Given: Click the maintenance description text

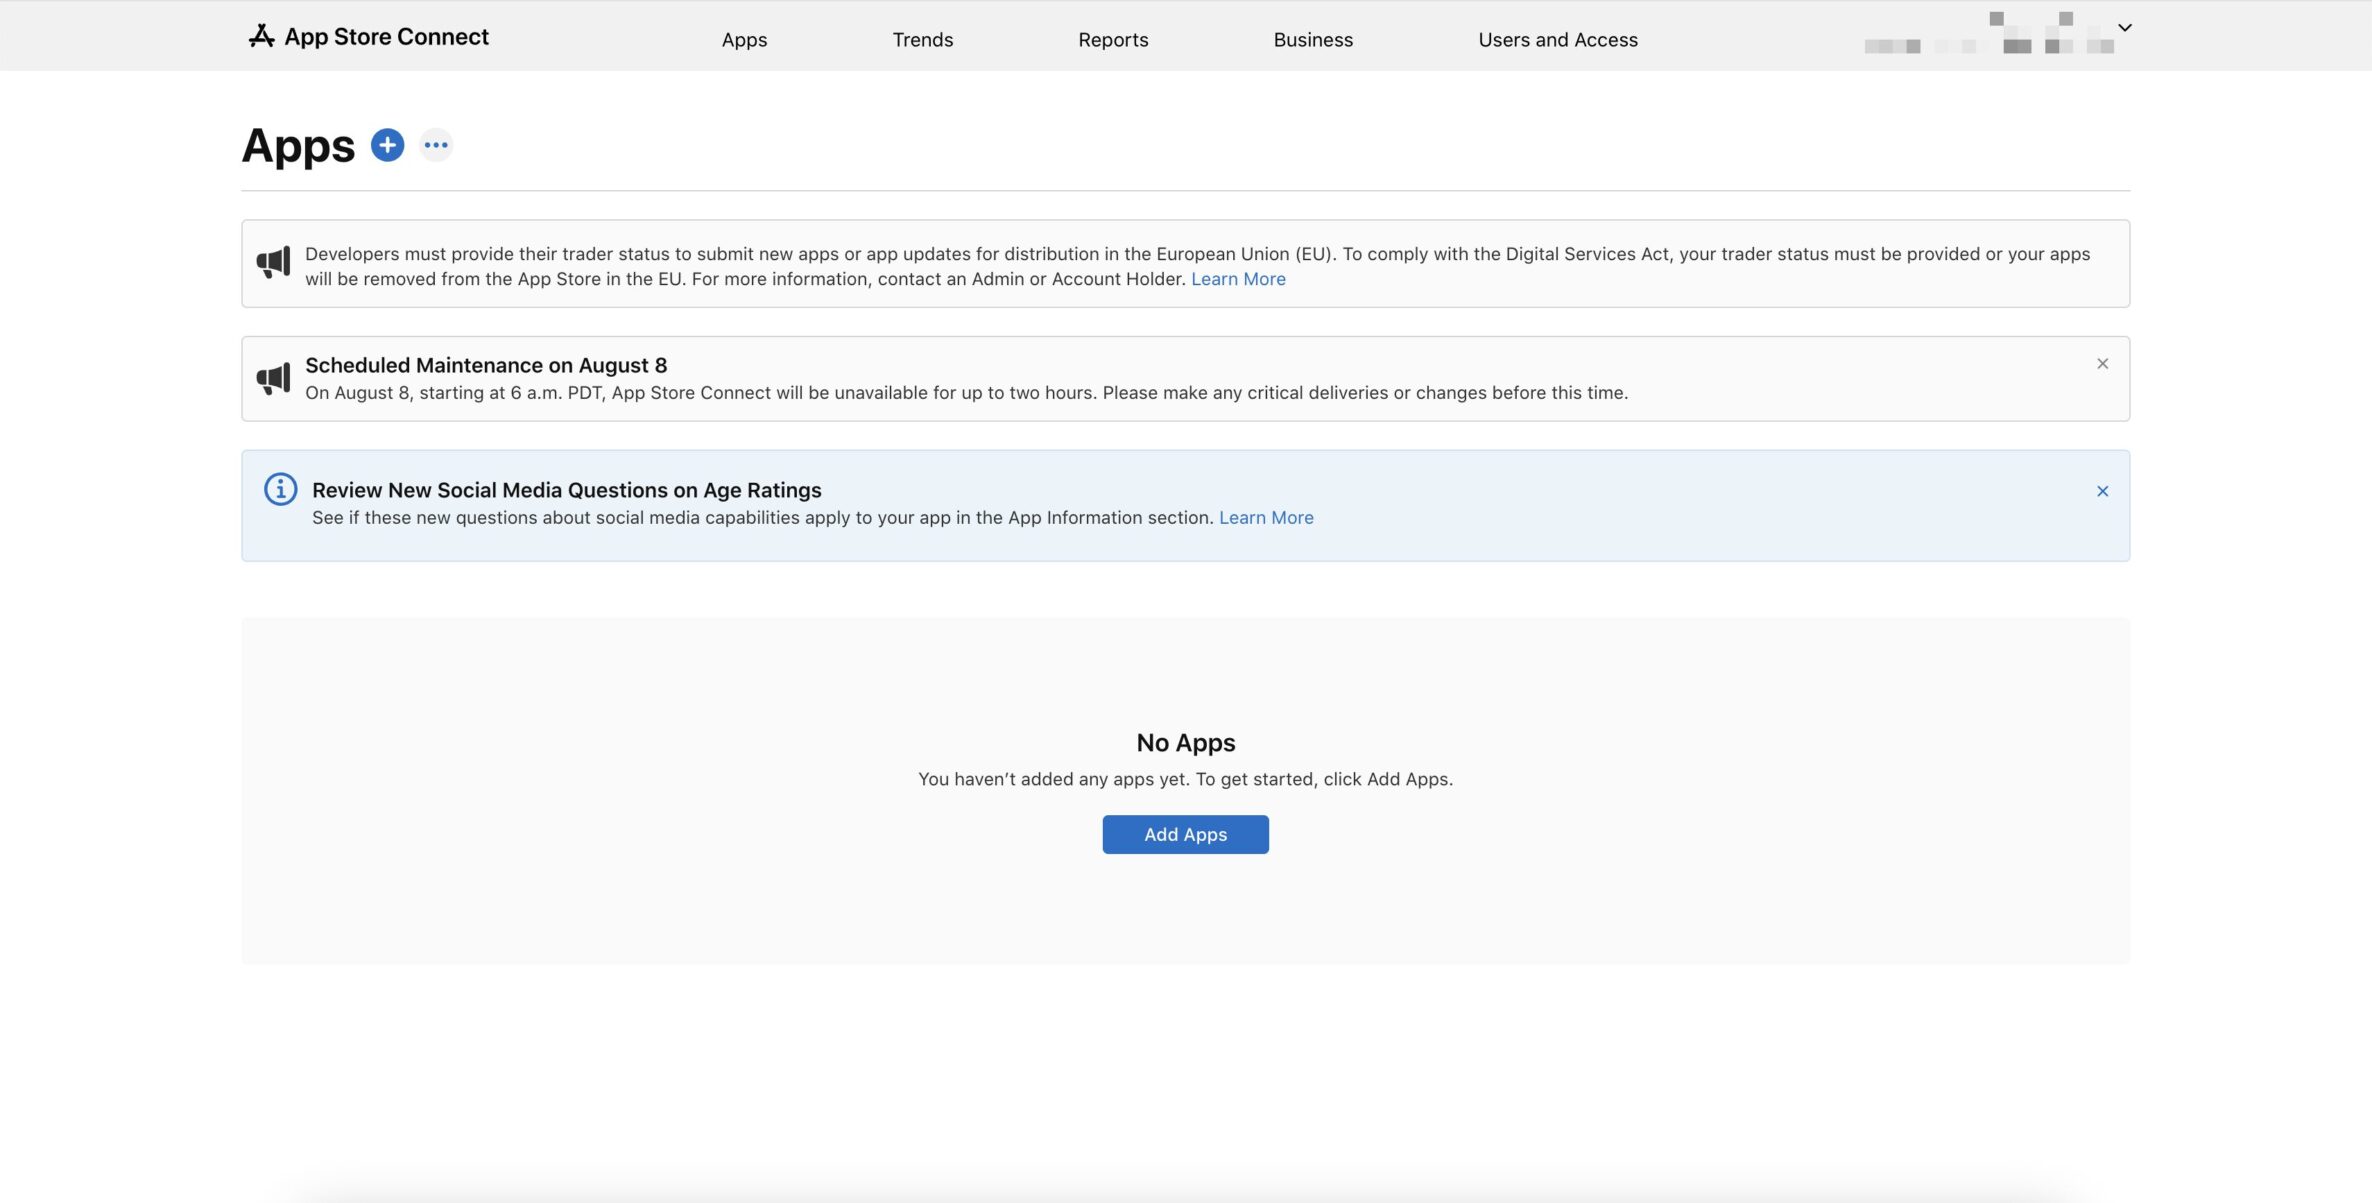Looking at the screenshot, I should [966, 393].
